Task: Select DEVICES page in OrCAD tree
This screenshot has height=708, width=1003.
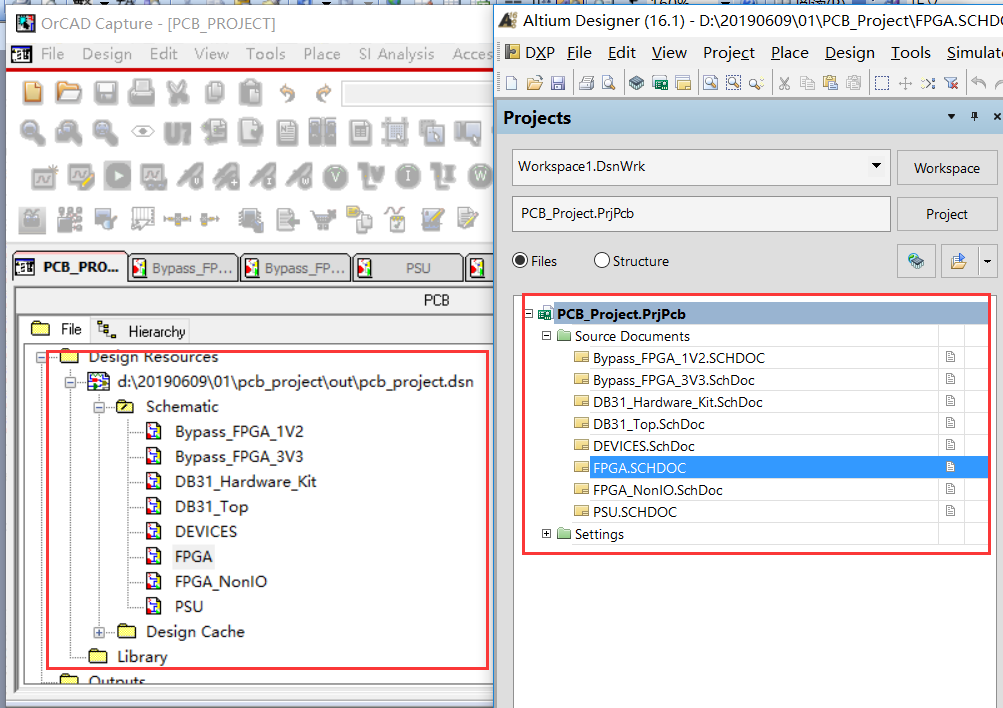Action: [205, 531]
